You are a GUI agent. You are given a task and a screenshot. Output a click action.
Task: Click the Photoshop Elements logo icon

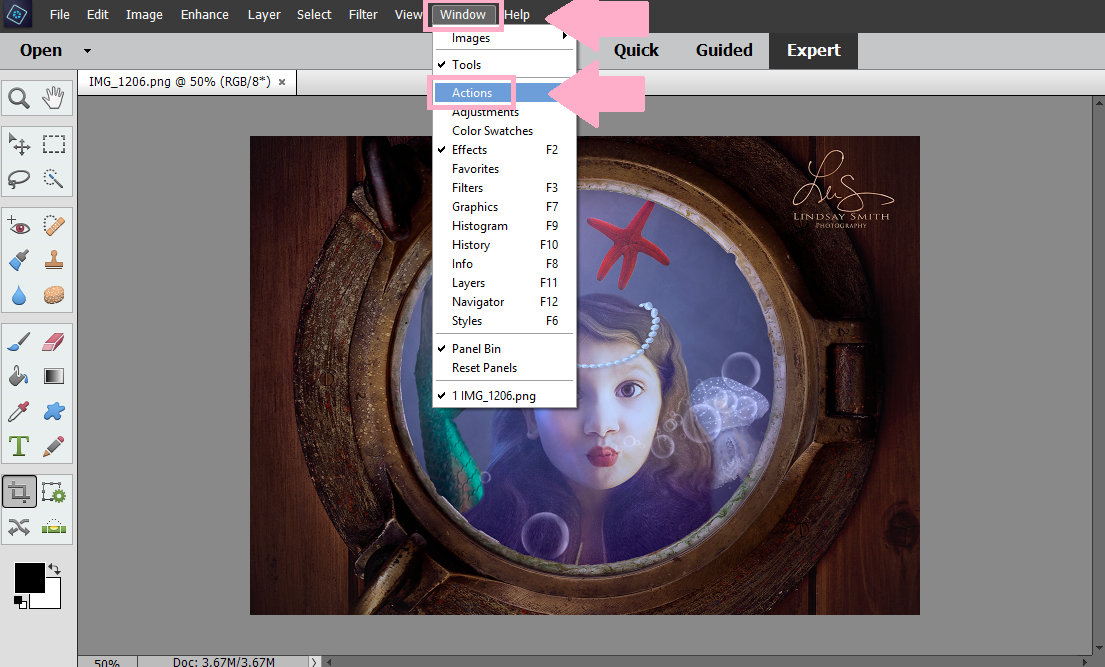(17, 14)
